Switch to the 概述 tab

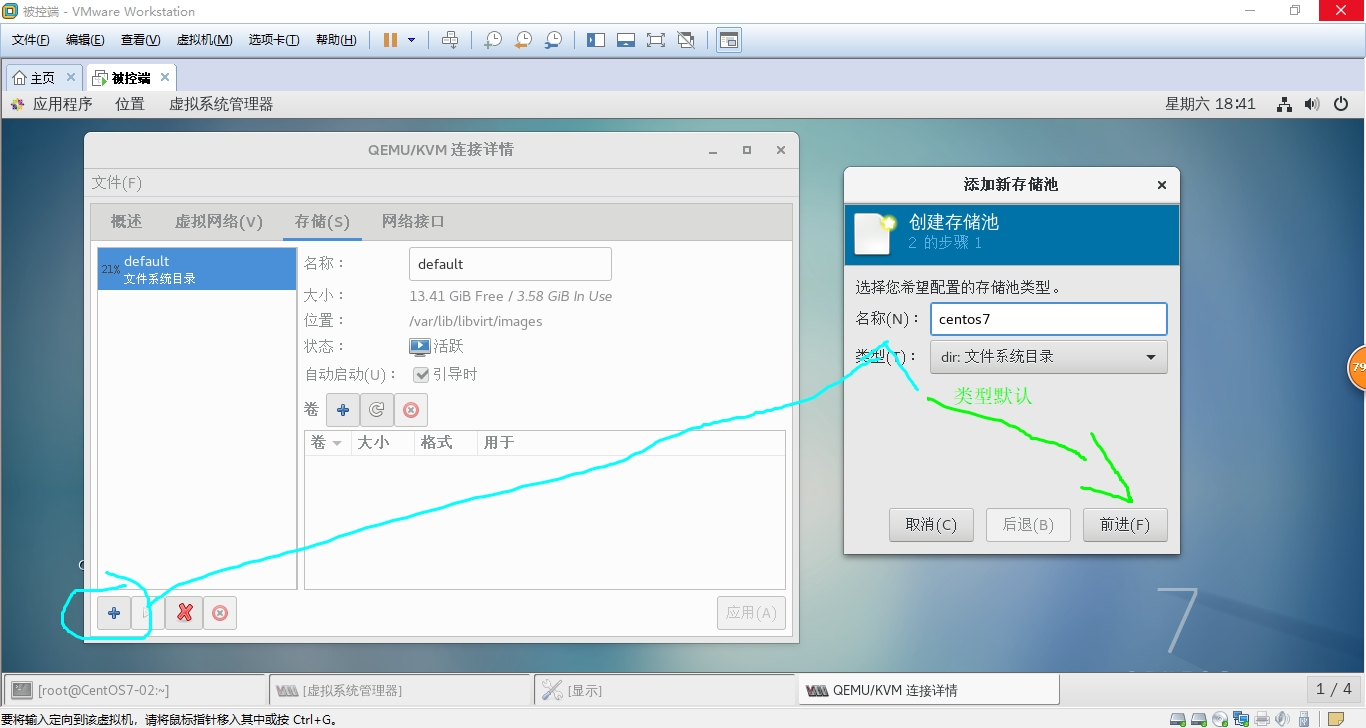[x=126, y=222]
